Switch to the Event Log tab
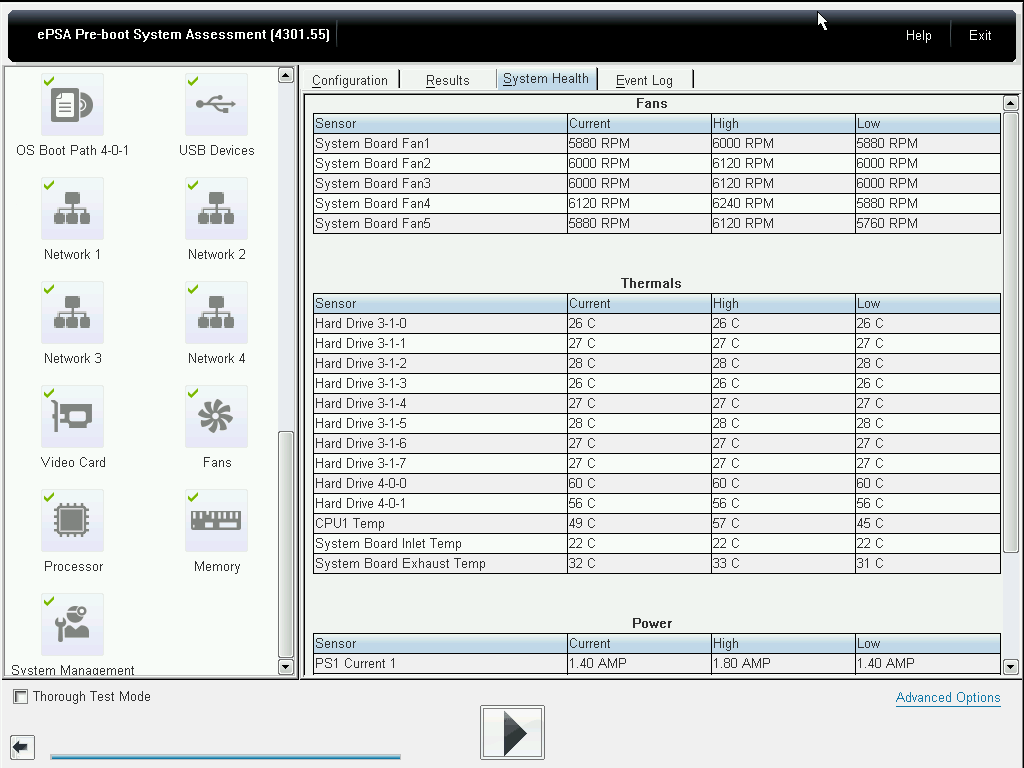This screenshot has height=768, width=1024. tap(644, 80)
